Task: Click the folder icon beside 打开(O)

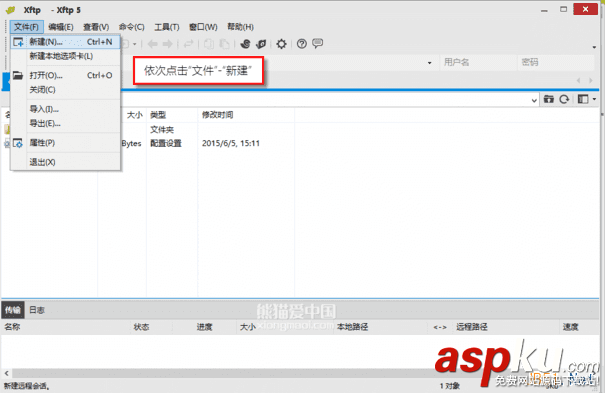Action: tap(18, 75)
